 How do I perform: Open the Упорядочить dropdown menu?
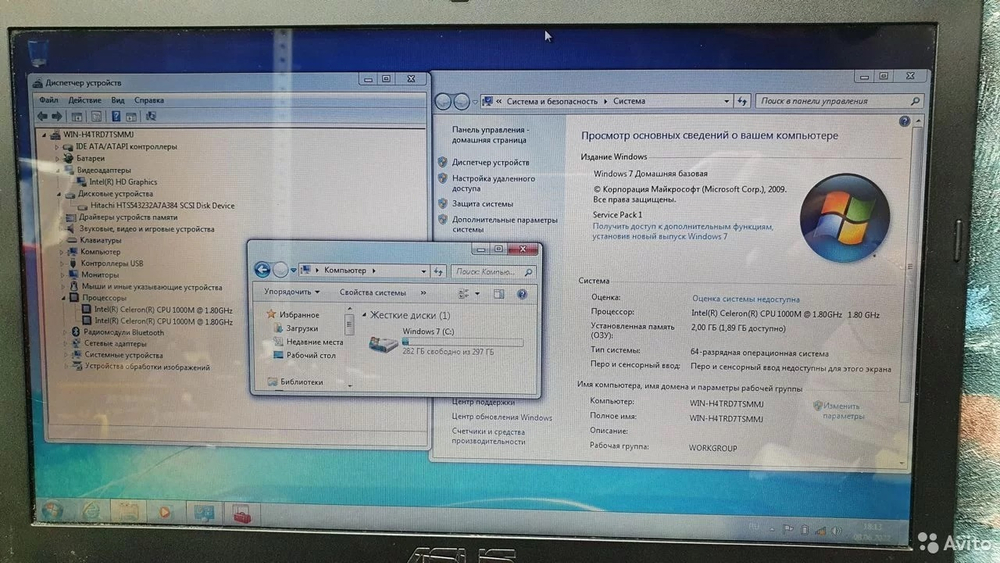click(x=291, y=292)
